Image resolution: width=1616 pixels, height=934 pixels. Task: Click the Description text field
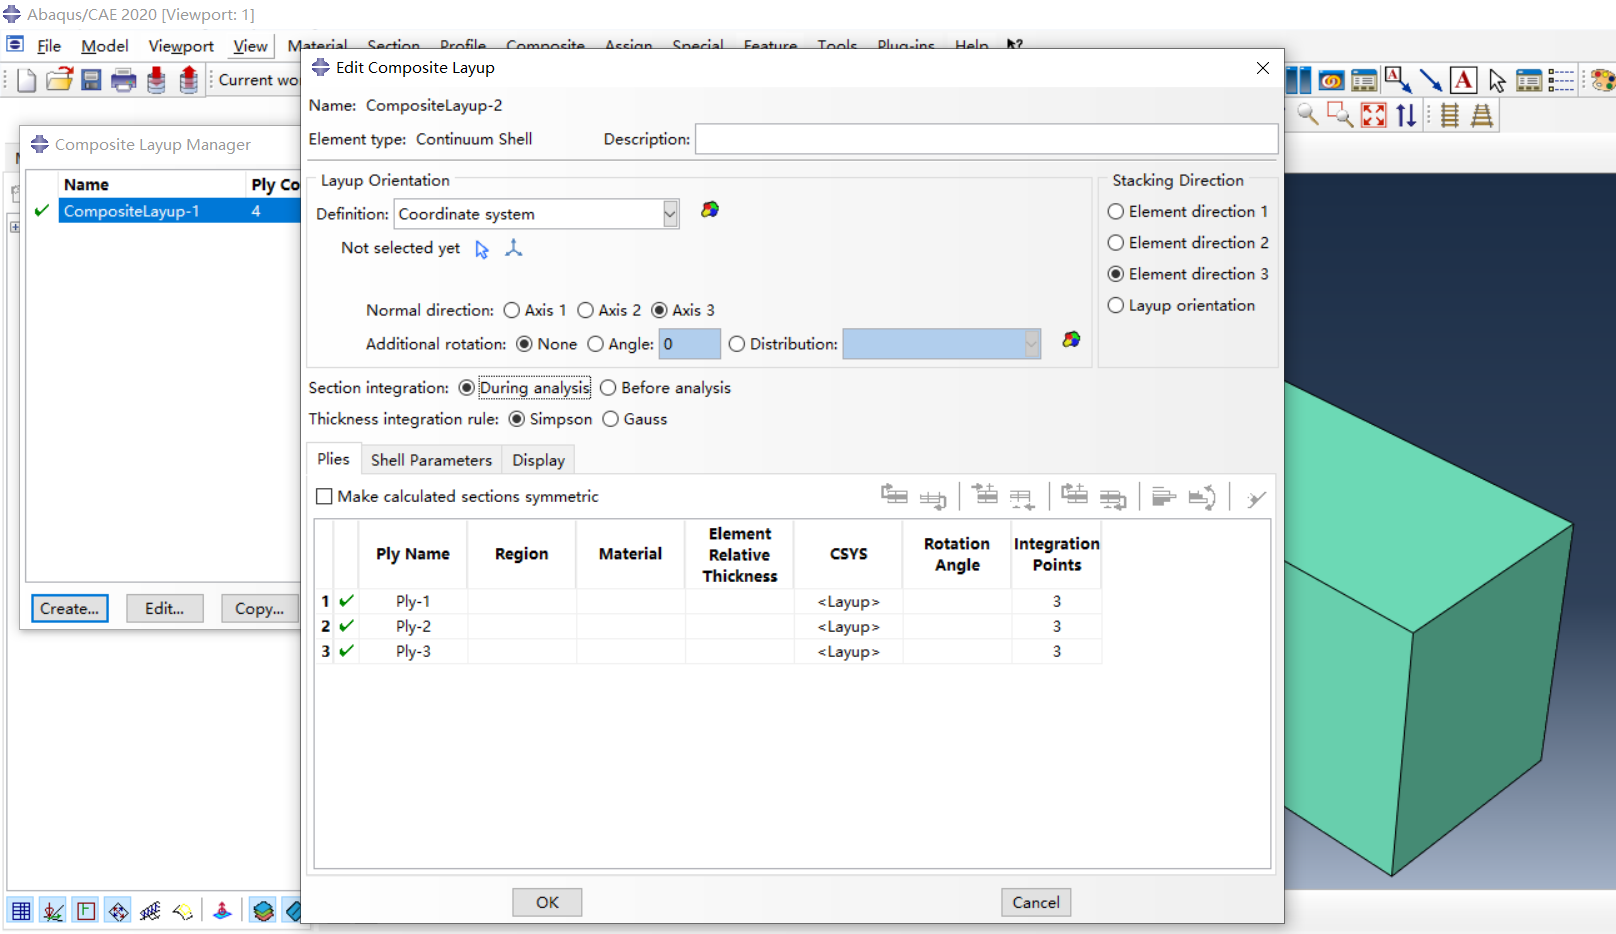(x=986, y=139)
